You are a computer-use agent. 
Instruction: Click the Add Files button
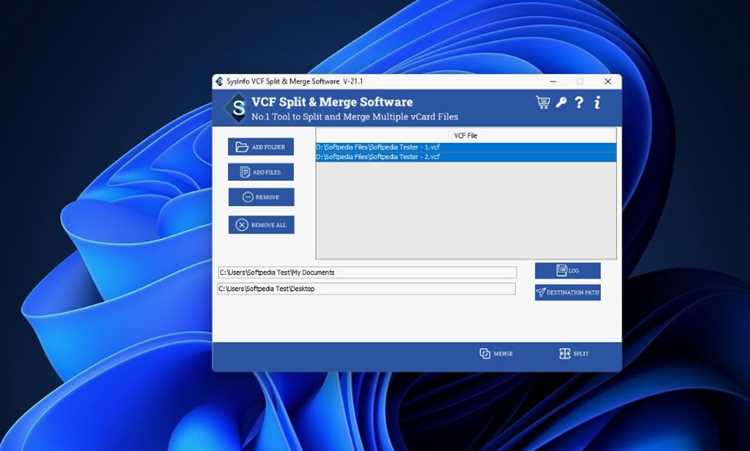(261, 172)
